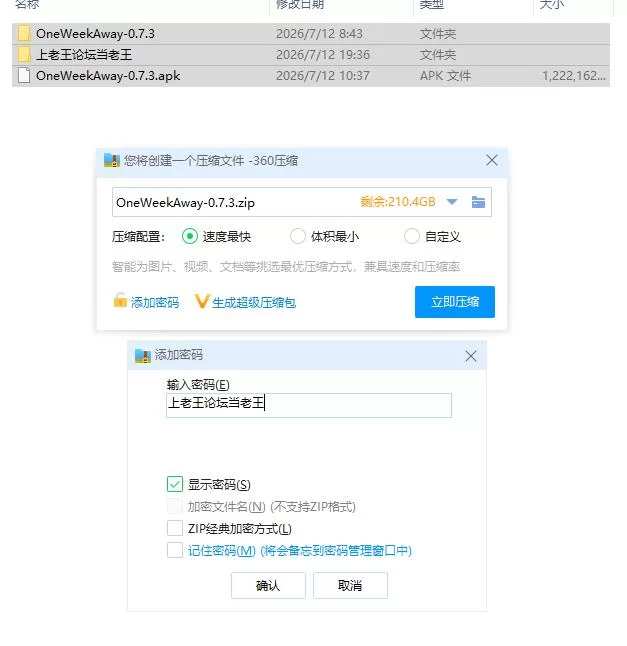Click the folder name OneWeekAway-0.7.3 in list
This screenshot has height=646, width=627.
95,34
